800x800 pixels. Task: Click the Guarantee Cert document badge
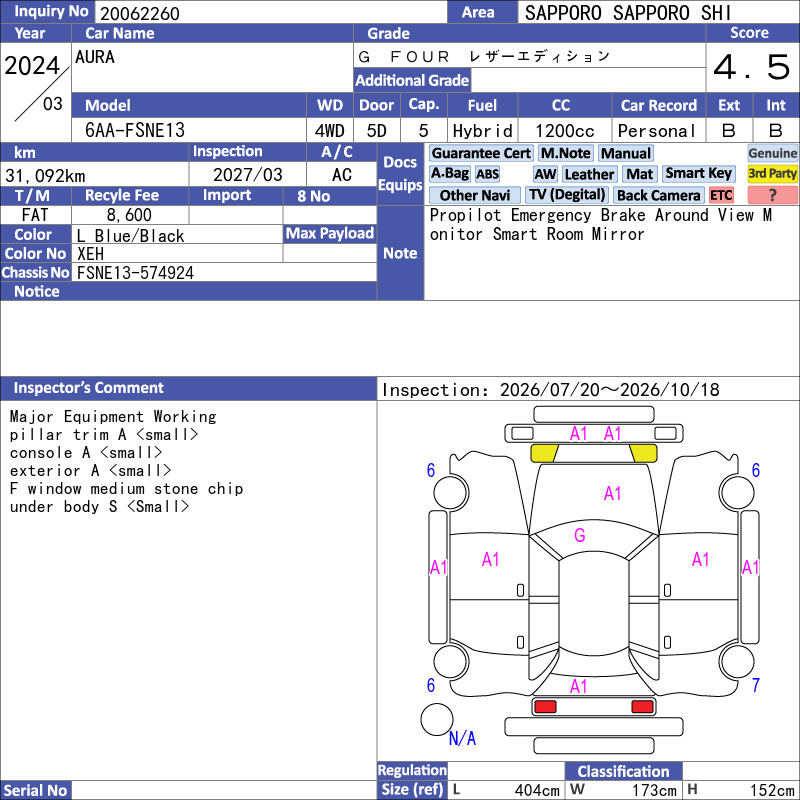pos(481,153)
